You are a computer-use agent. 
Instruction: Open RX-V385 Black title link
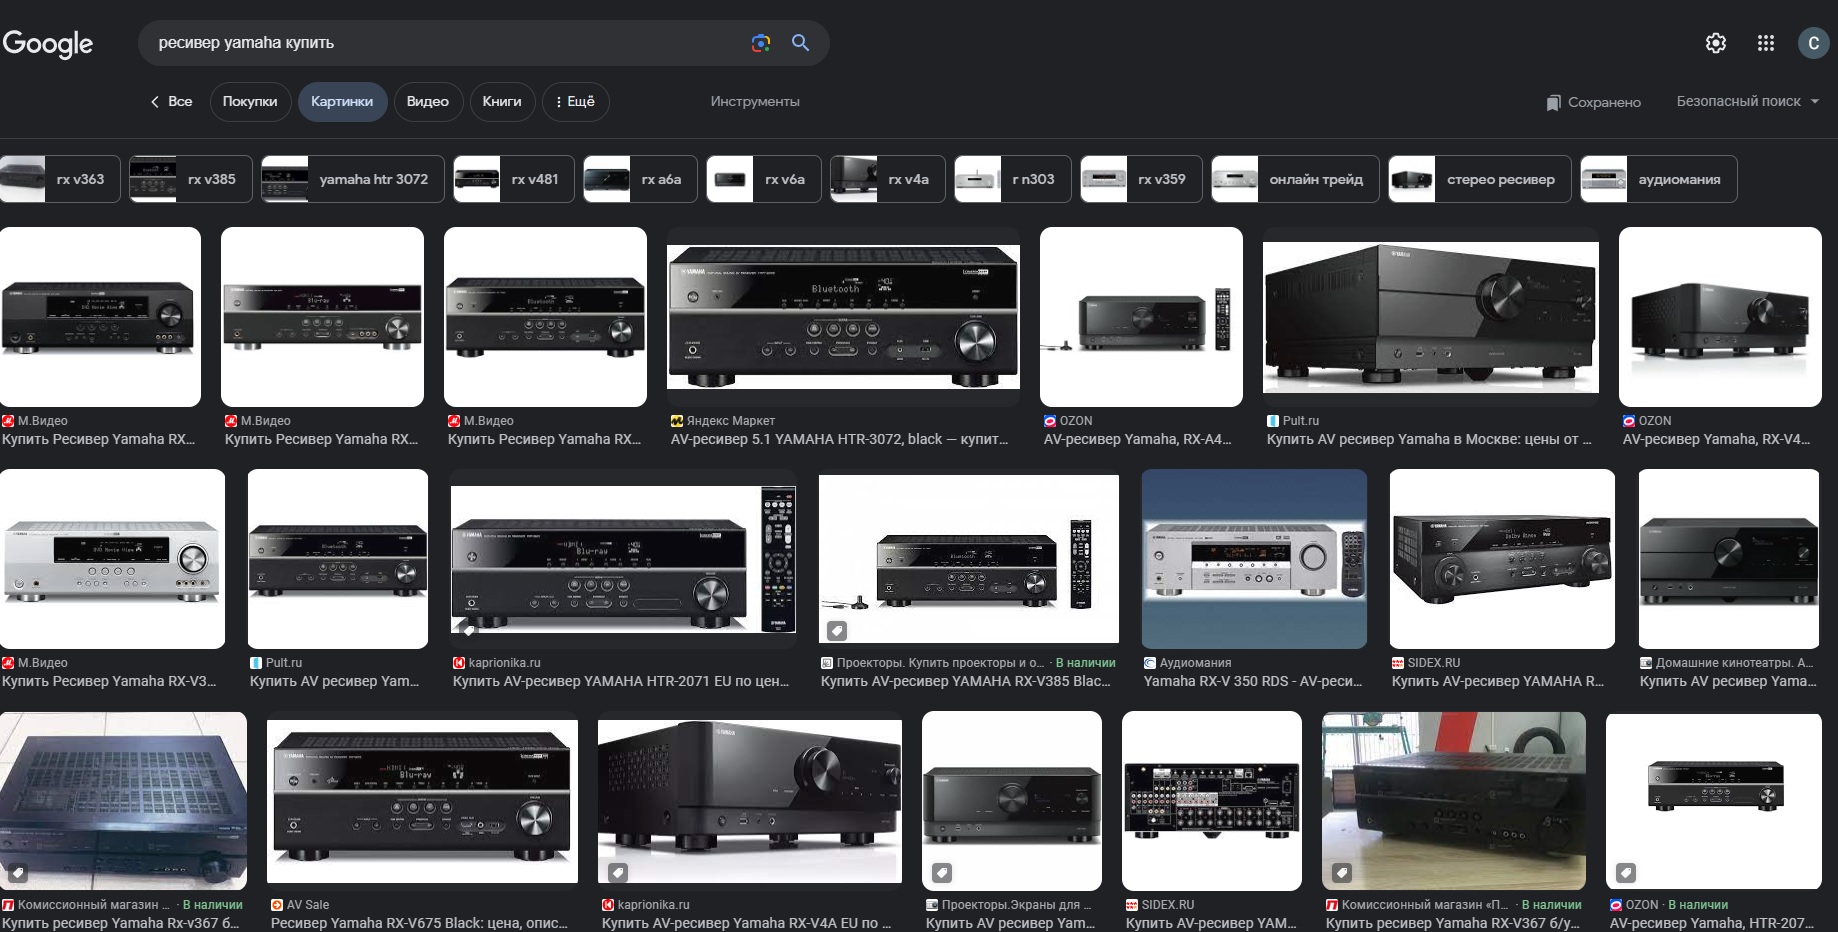point(966,681)
